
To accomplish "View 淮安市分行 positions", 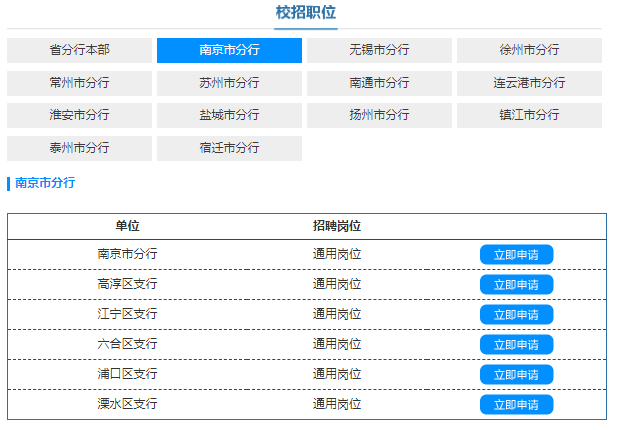I will (x=80, y=115).
